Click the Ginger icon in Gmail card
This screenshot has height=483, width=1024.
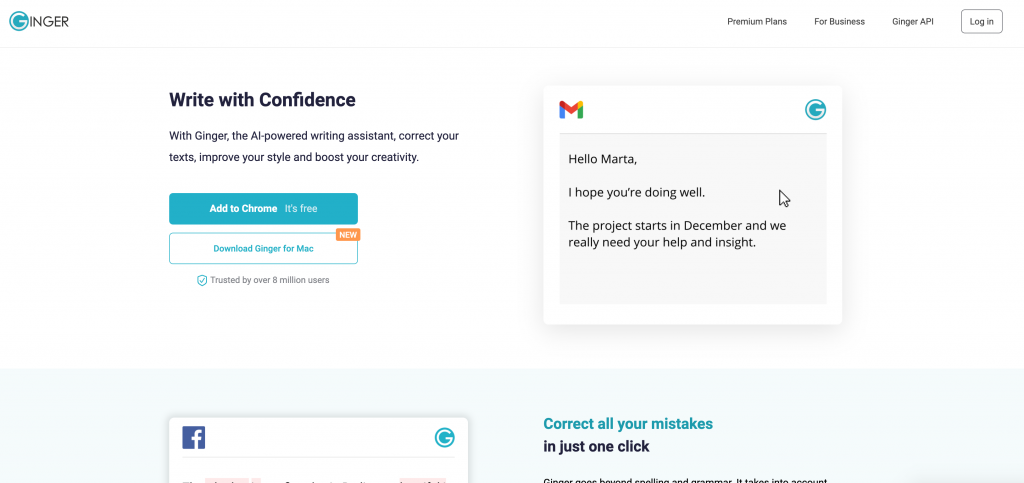coord(815,110)
